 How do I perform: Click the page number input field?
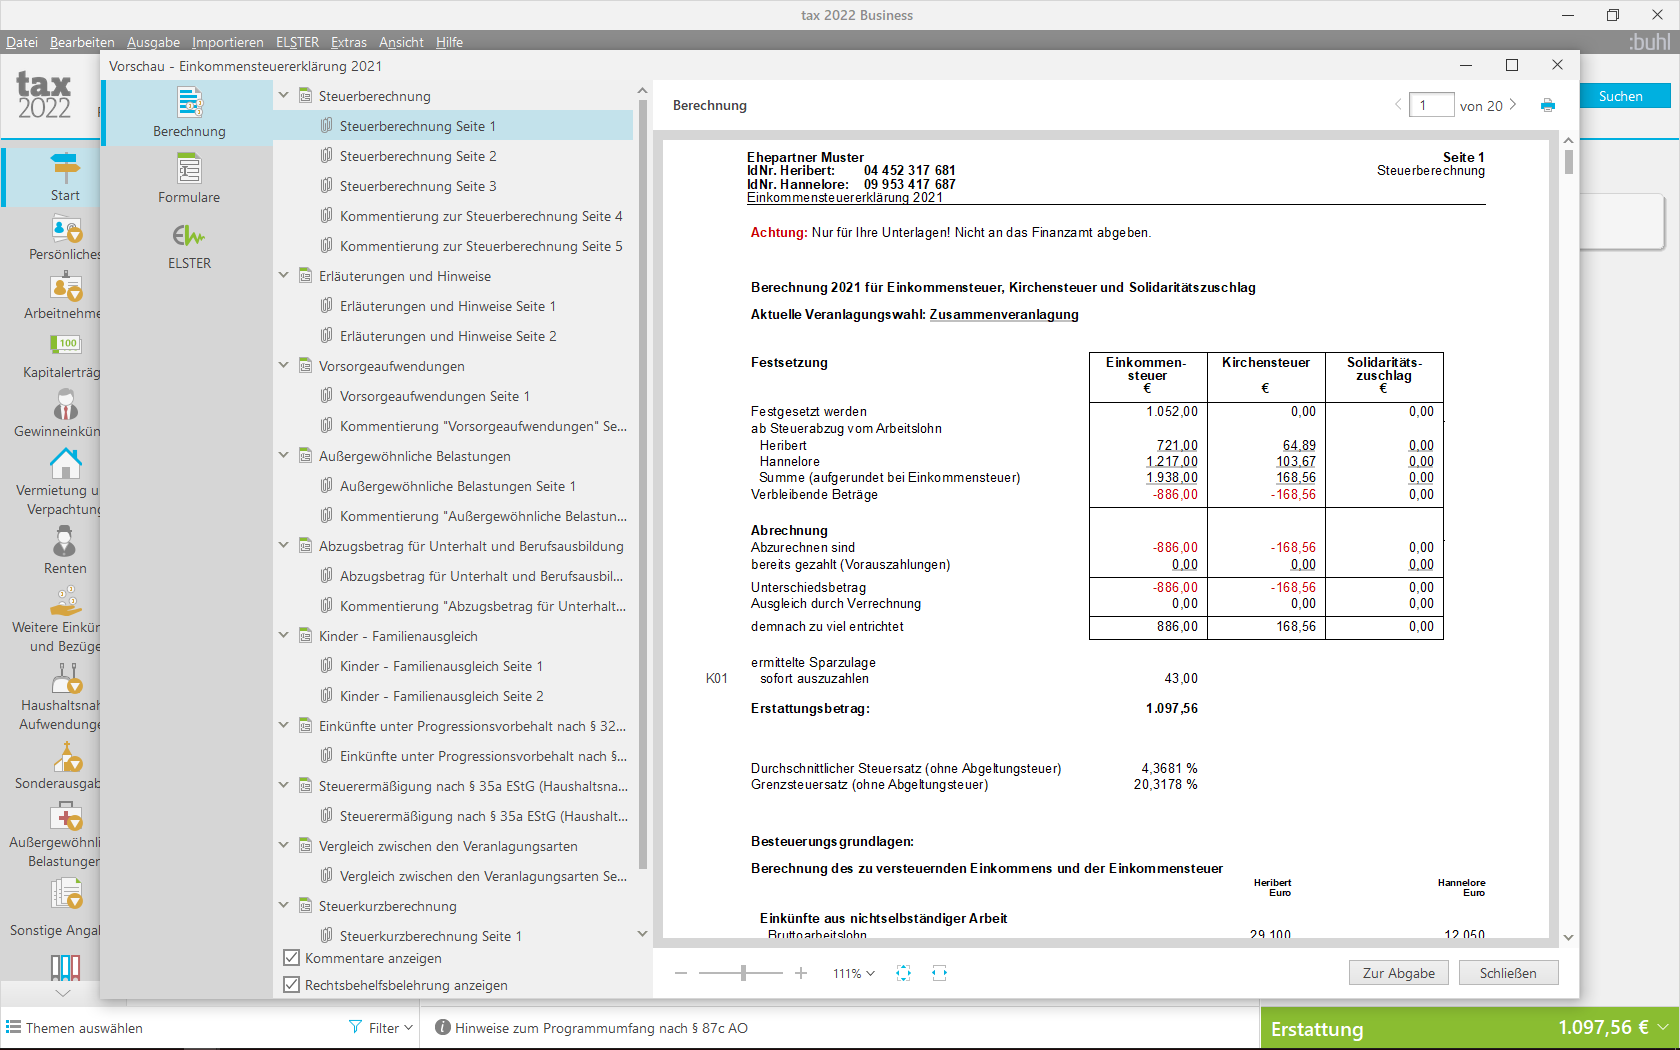coord(1431,105)
